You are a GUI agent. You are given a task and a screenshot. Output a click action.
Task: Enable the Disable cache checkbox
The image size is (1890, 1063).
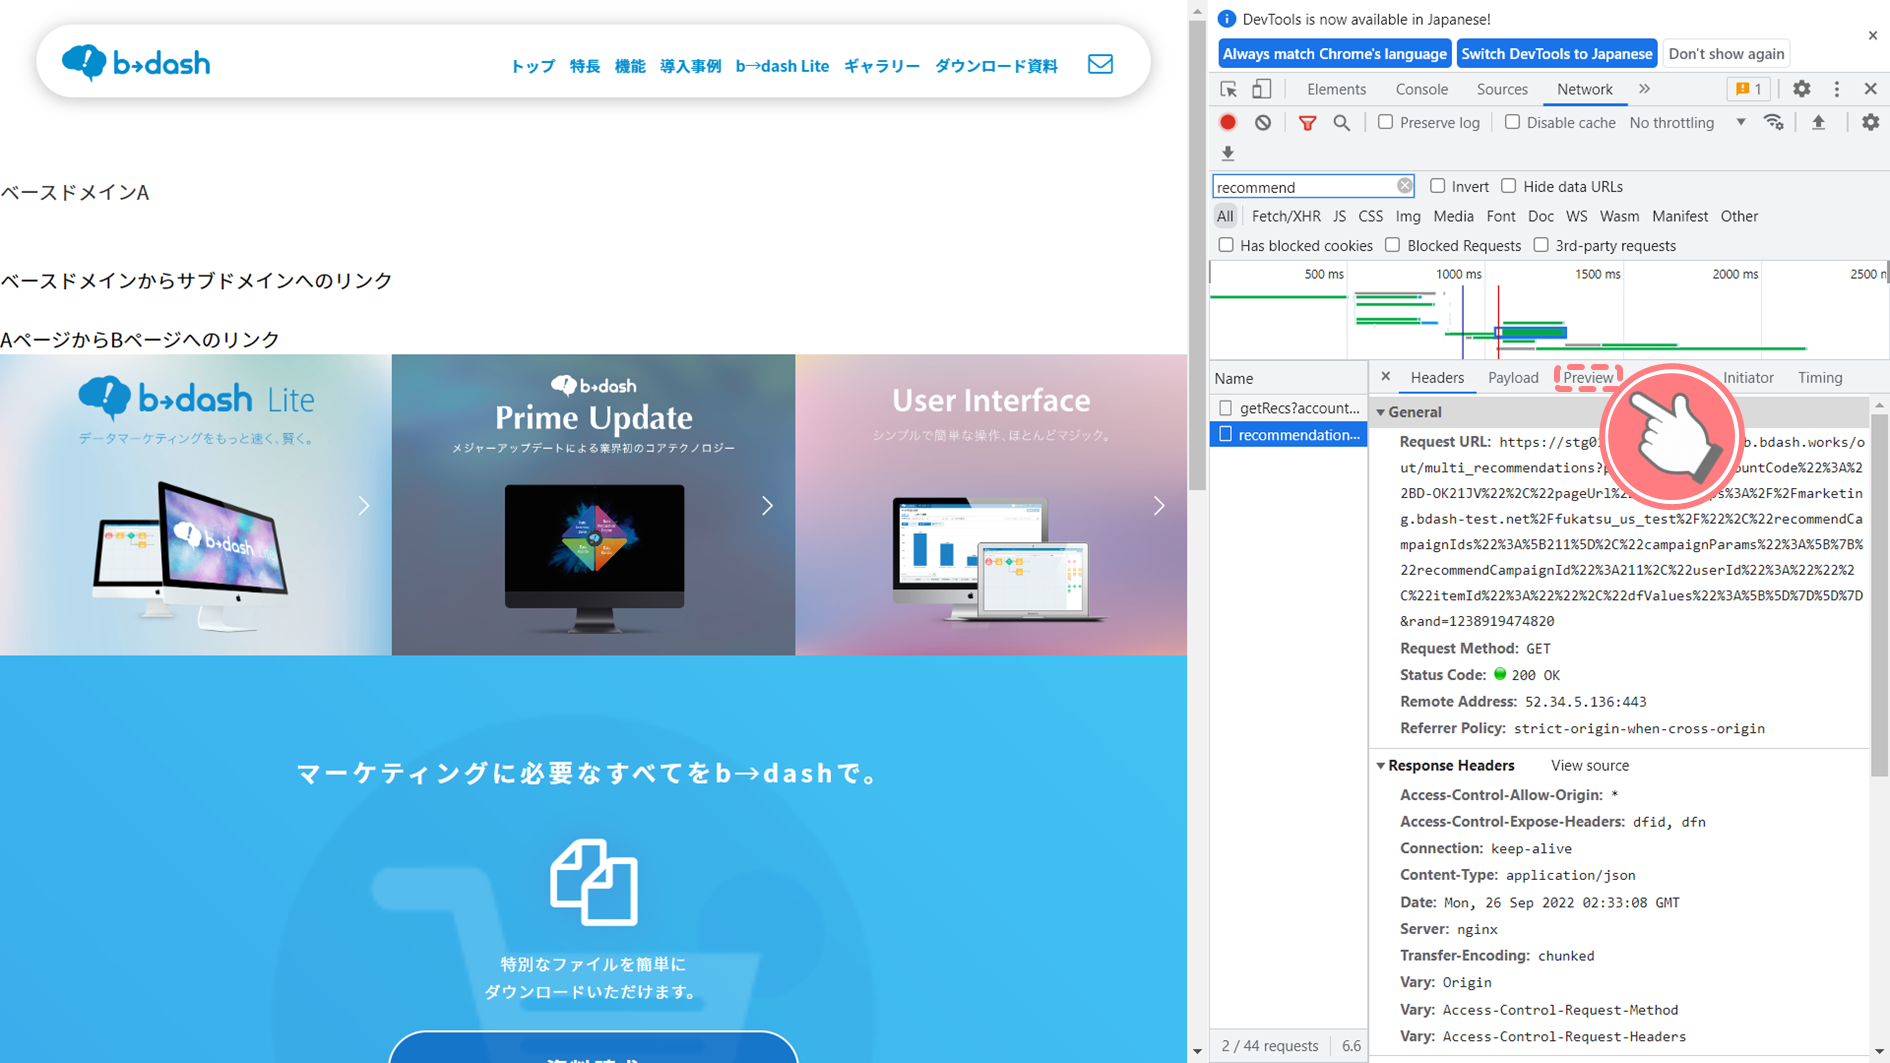pos(1512,122)
